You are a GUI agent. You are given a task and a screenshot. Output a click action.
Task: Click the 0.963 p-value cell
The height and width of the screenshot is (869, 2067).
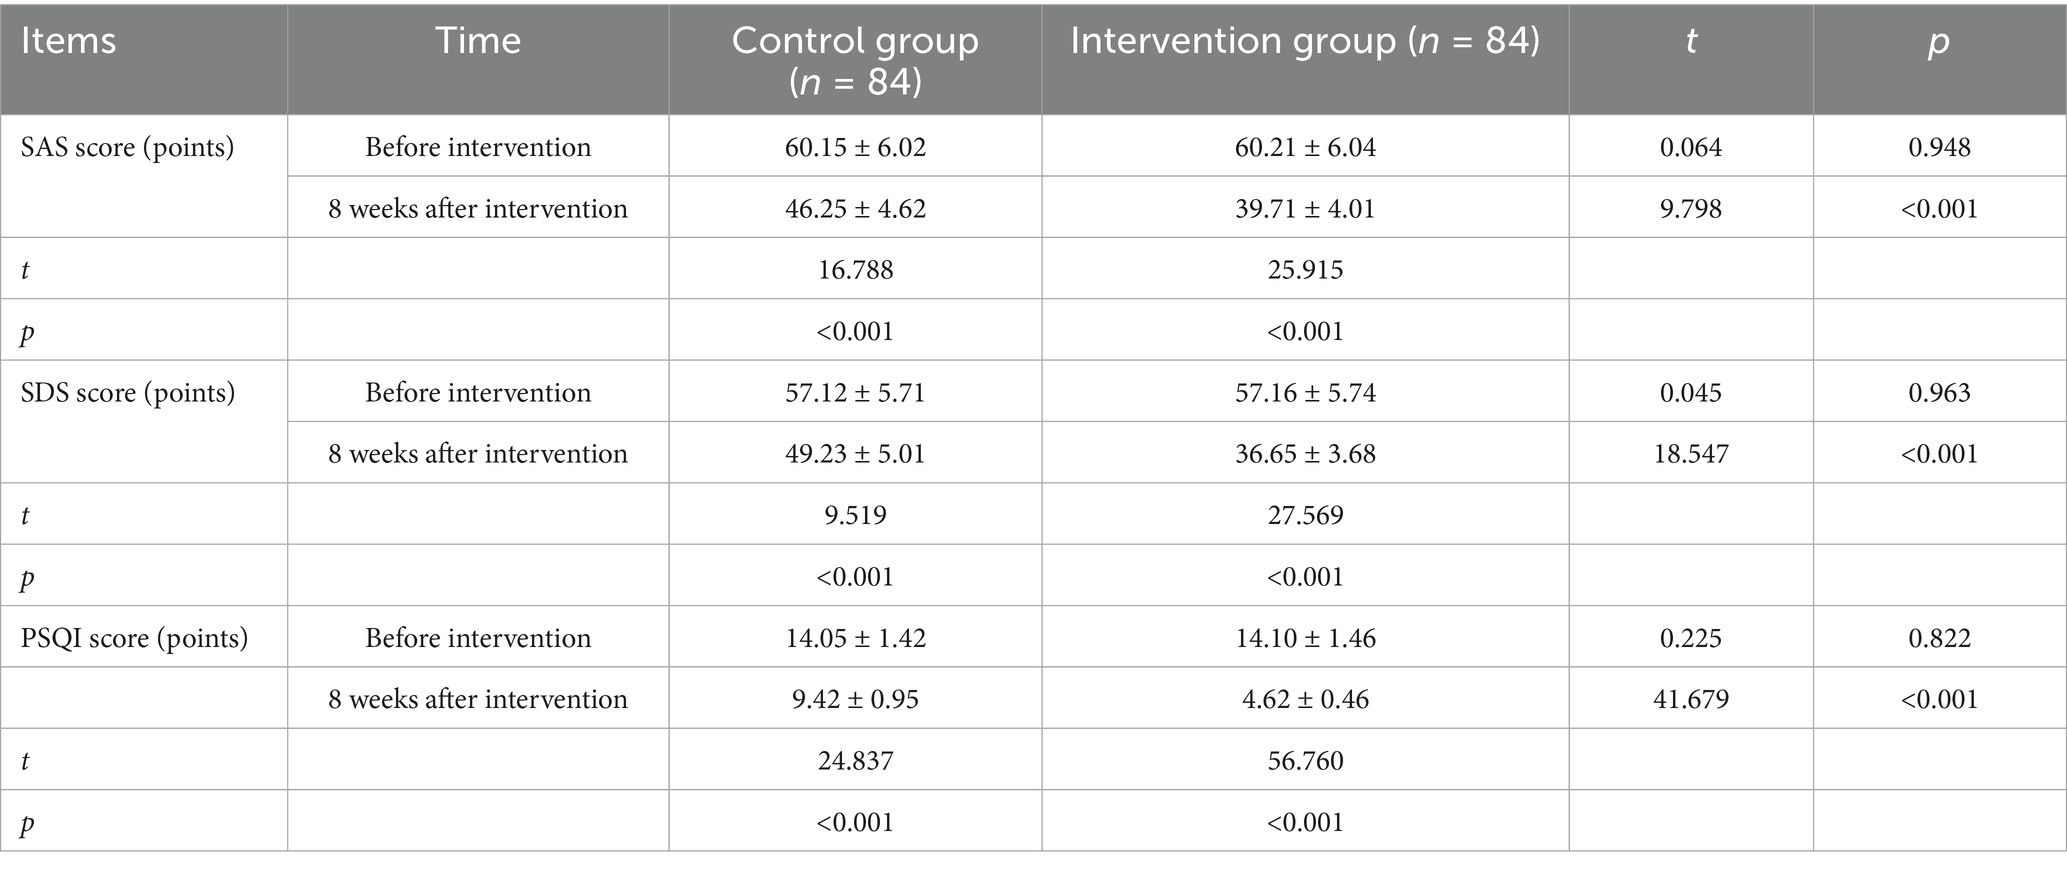tap(1939, 392)
